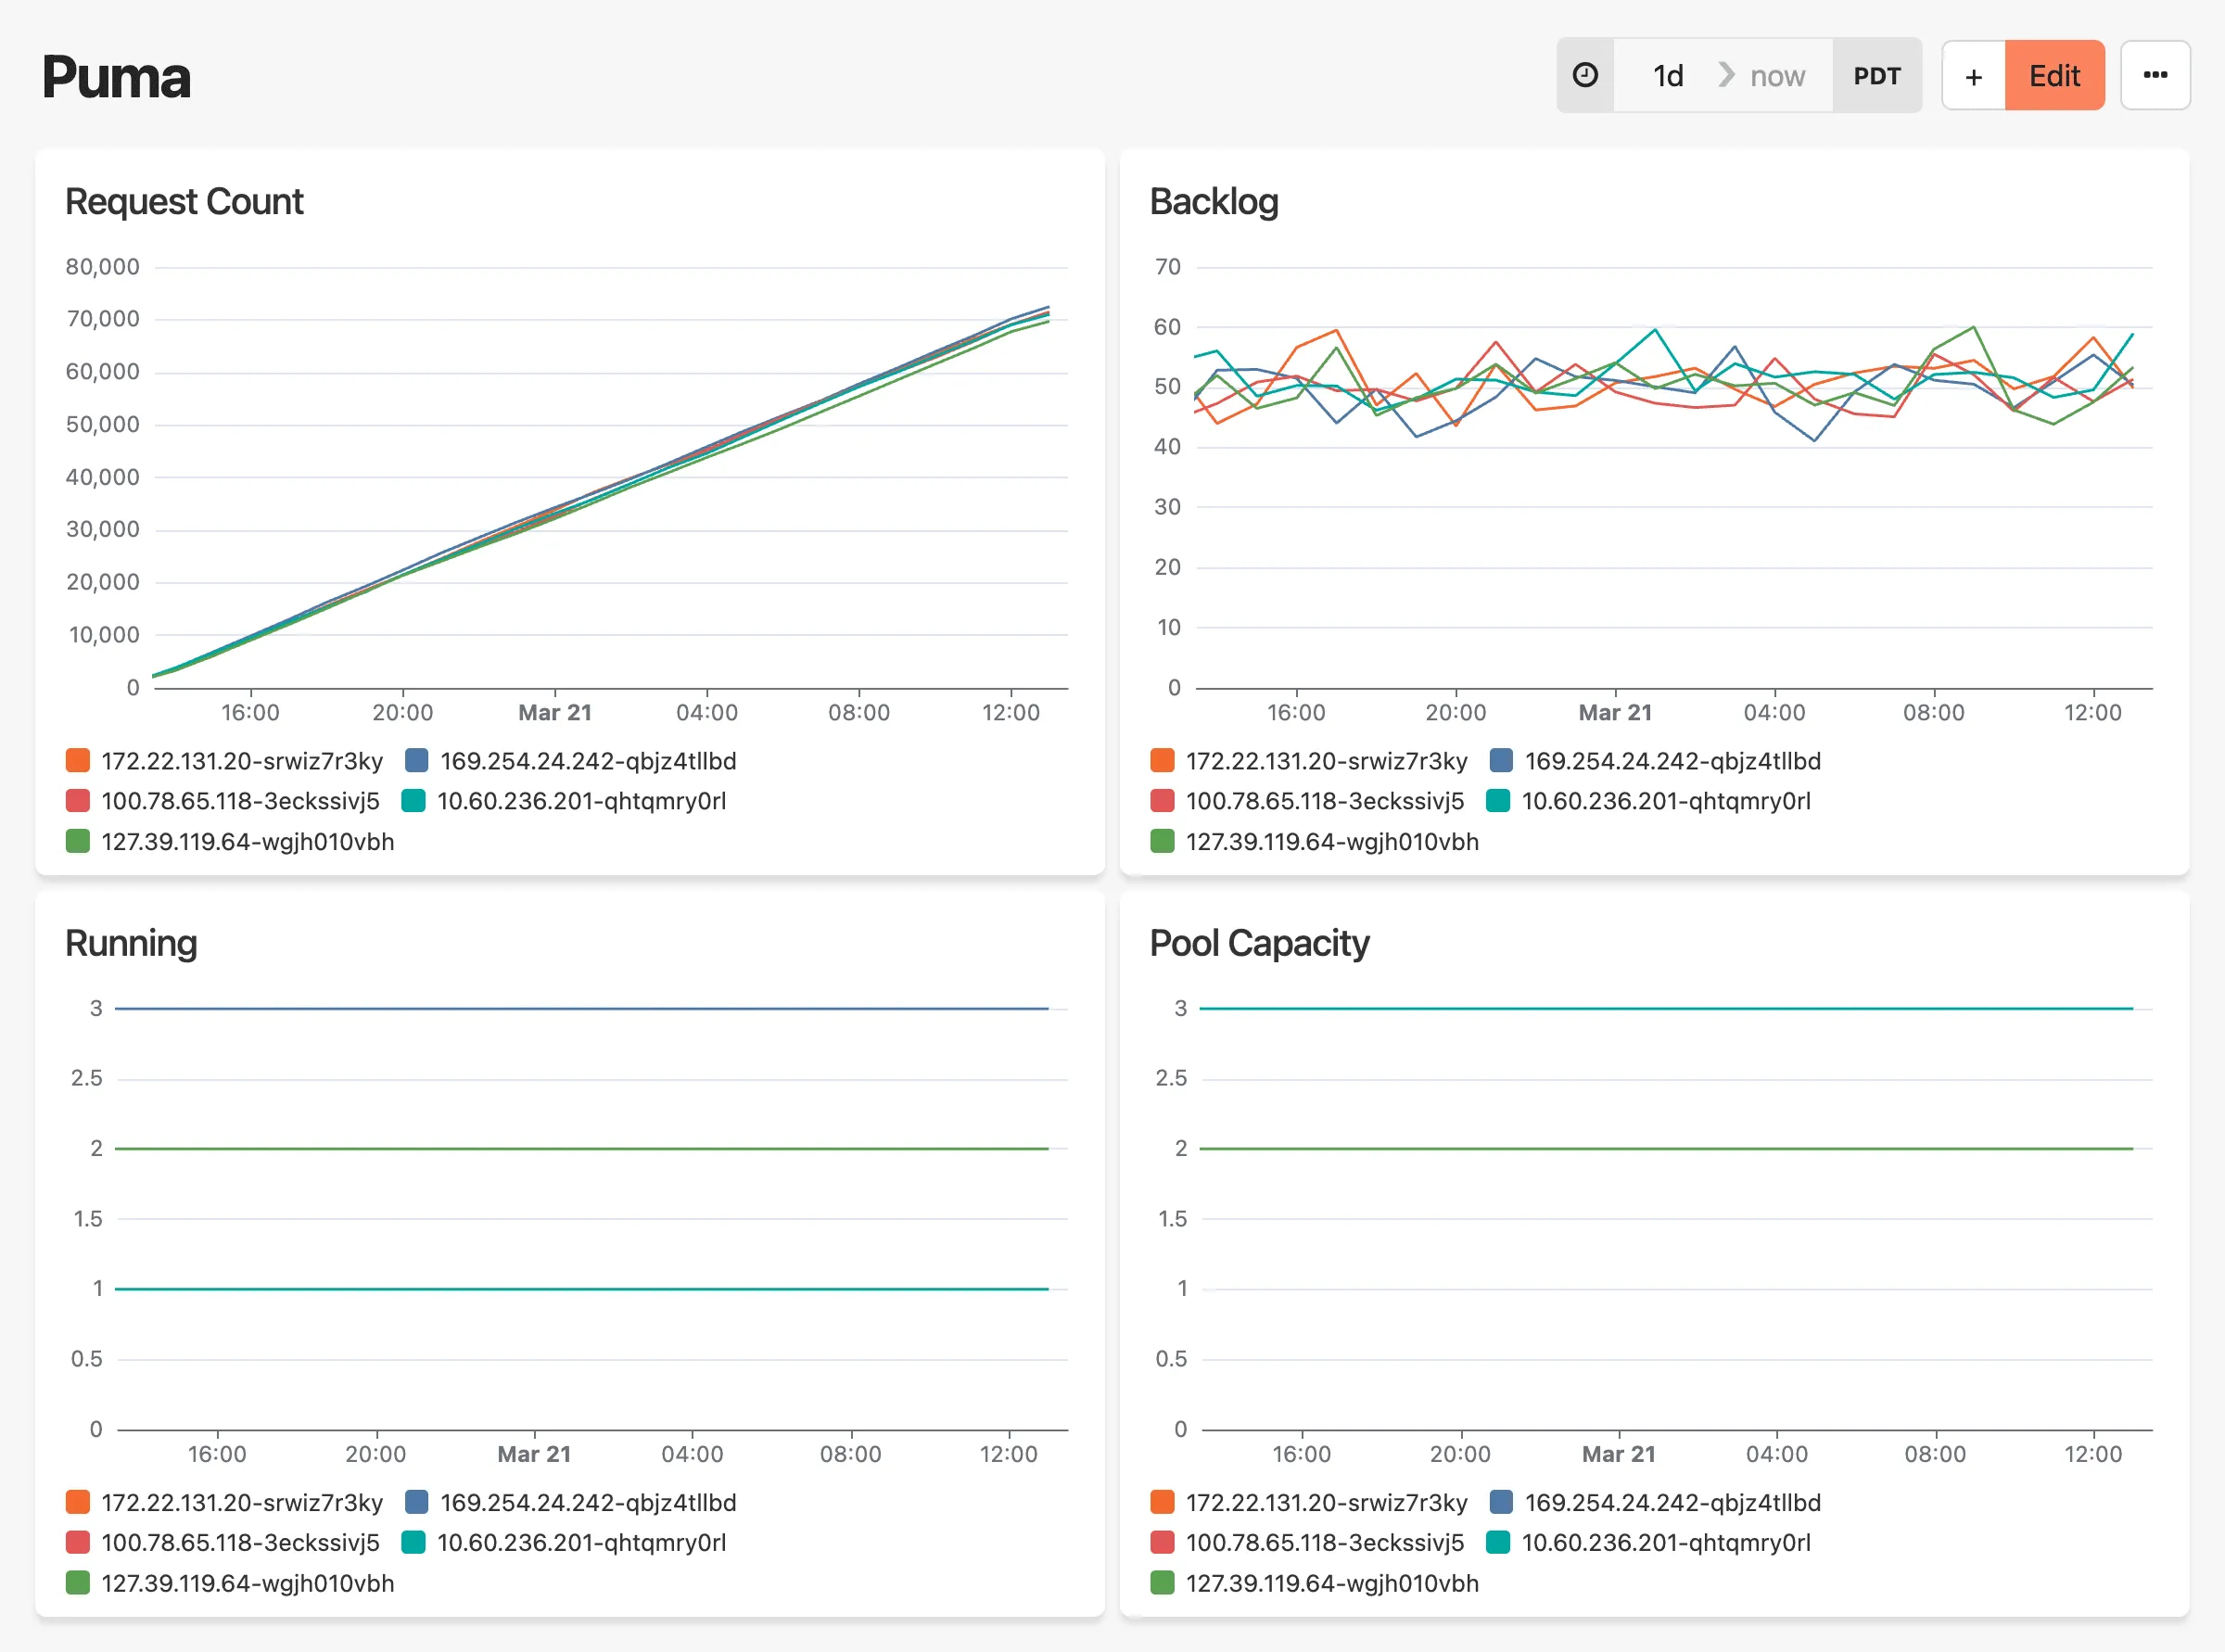Click the clock icon in time picker

pyautogui.click(x=1585, y=76)
